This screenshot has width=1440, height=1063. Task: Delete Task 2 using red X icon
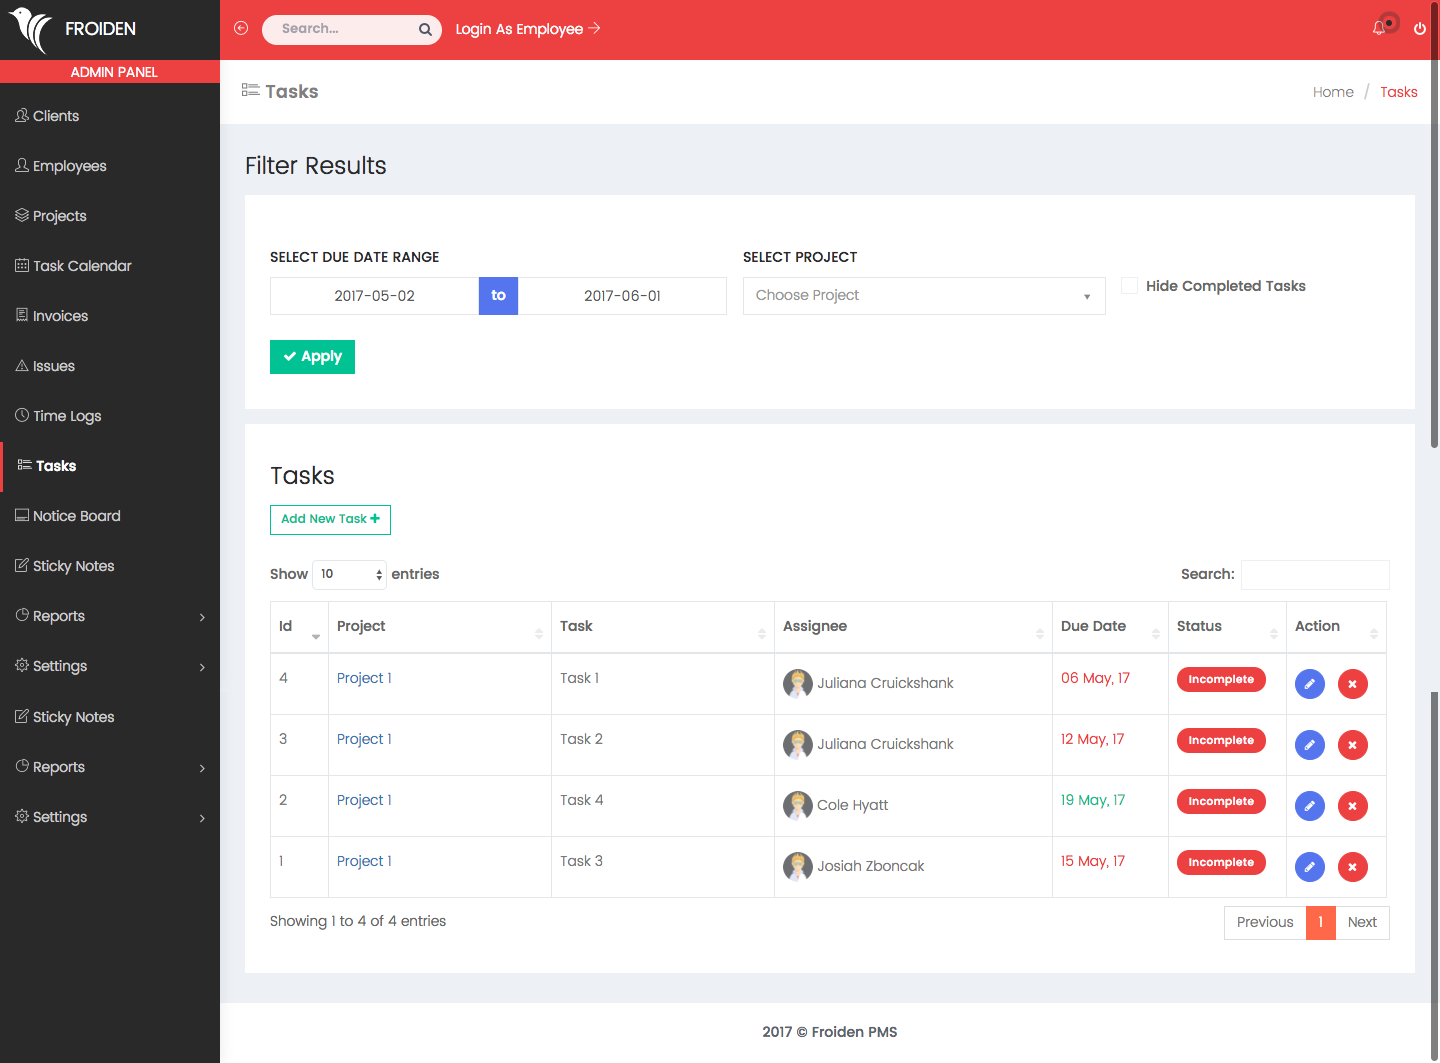(1352, 745)
